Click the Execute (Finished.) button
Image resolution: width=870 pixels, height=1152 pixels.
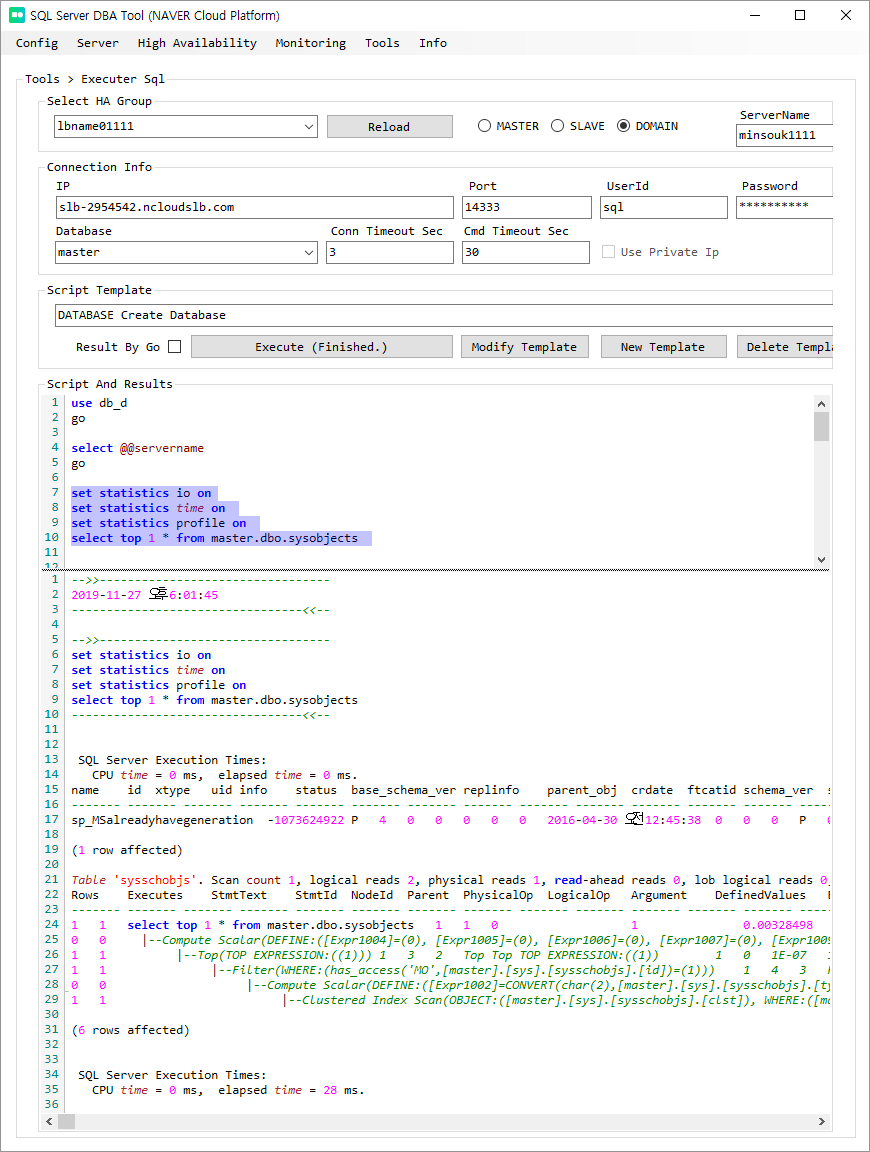322,347
